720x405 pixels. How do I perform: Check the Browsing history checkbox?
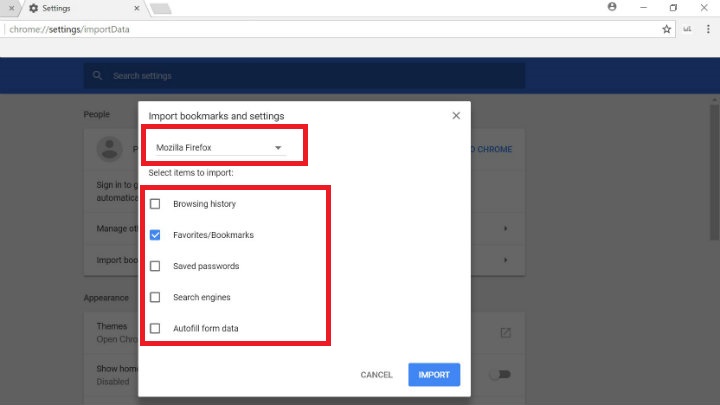tap(155, 204)
